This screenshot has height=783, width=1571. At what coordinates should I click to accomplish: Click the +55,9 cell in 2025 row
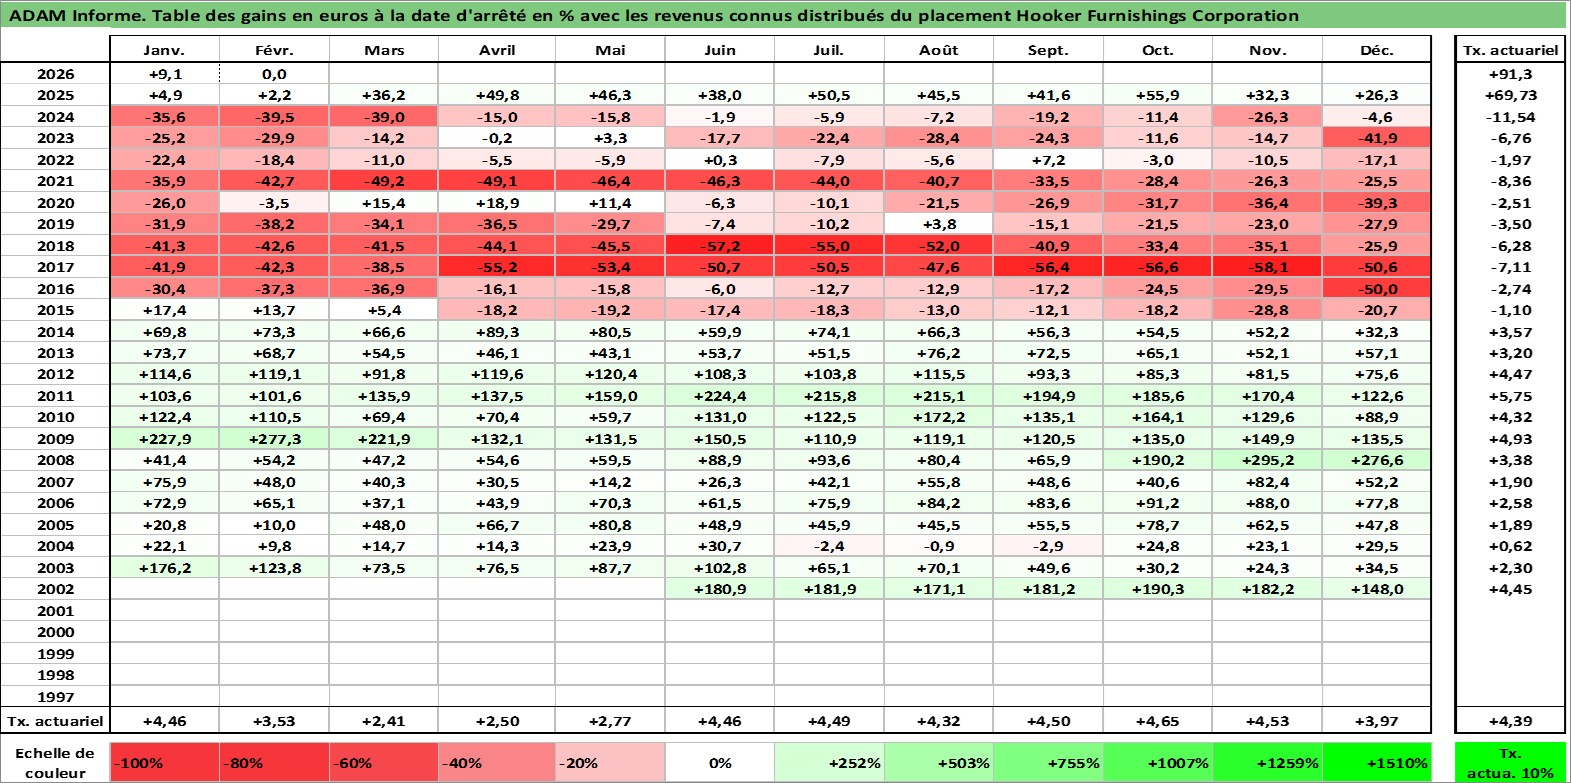pyautogui.click(x=1158, y=95)
